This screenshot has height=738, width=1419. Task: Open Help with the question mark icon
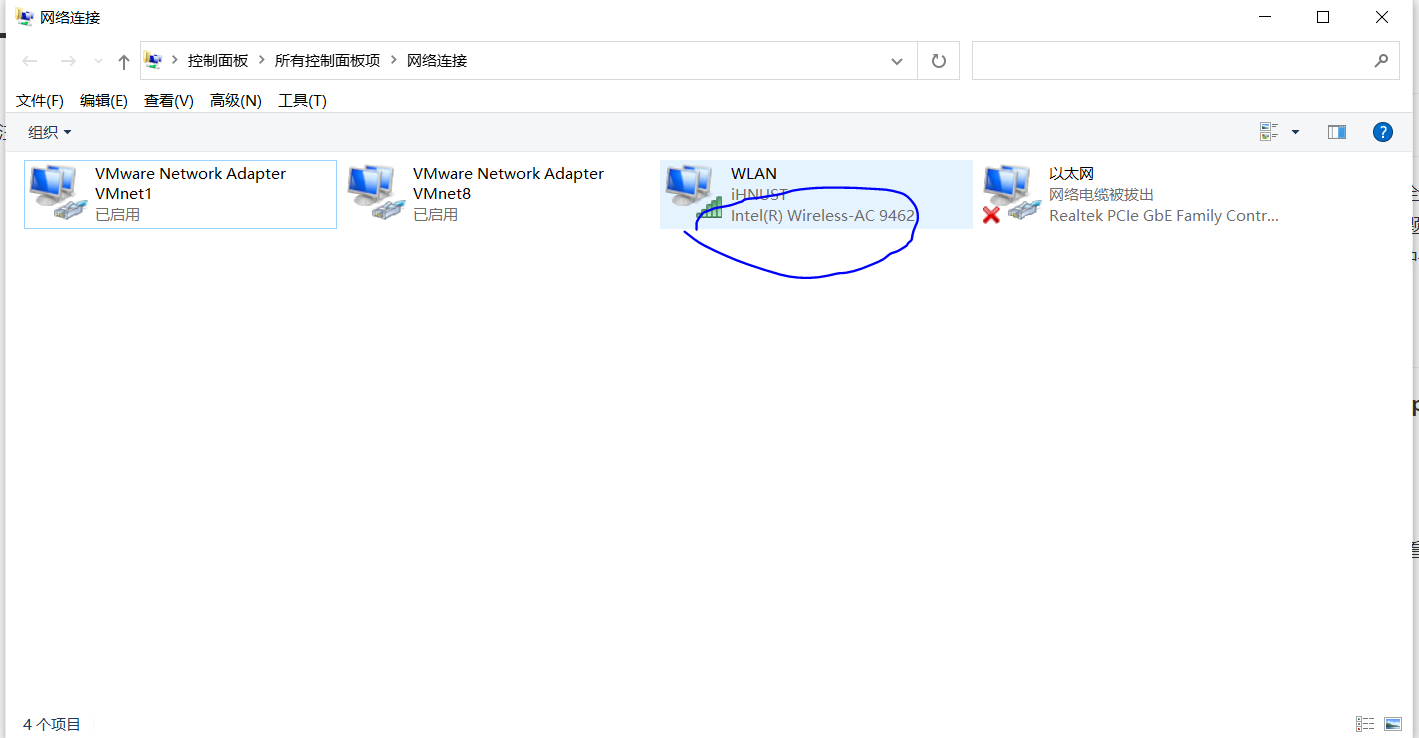[x=1383, y=132]
